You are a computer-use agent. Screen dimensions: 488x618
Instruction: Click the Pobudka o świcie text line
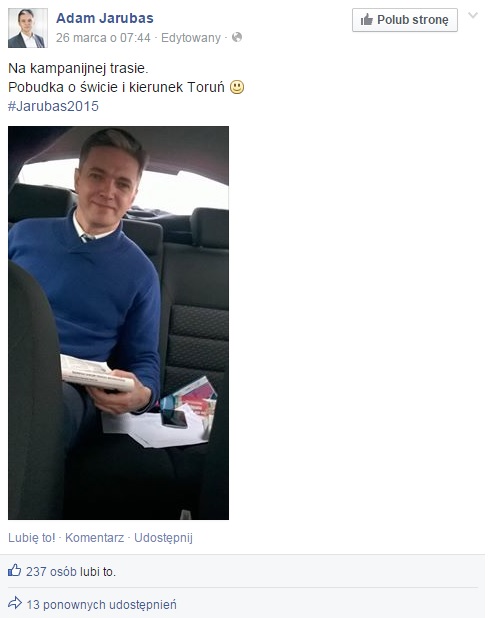pos(116,87)
